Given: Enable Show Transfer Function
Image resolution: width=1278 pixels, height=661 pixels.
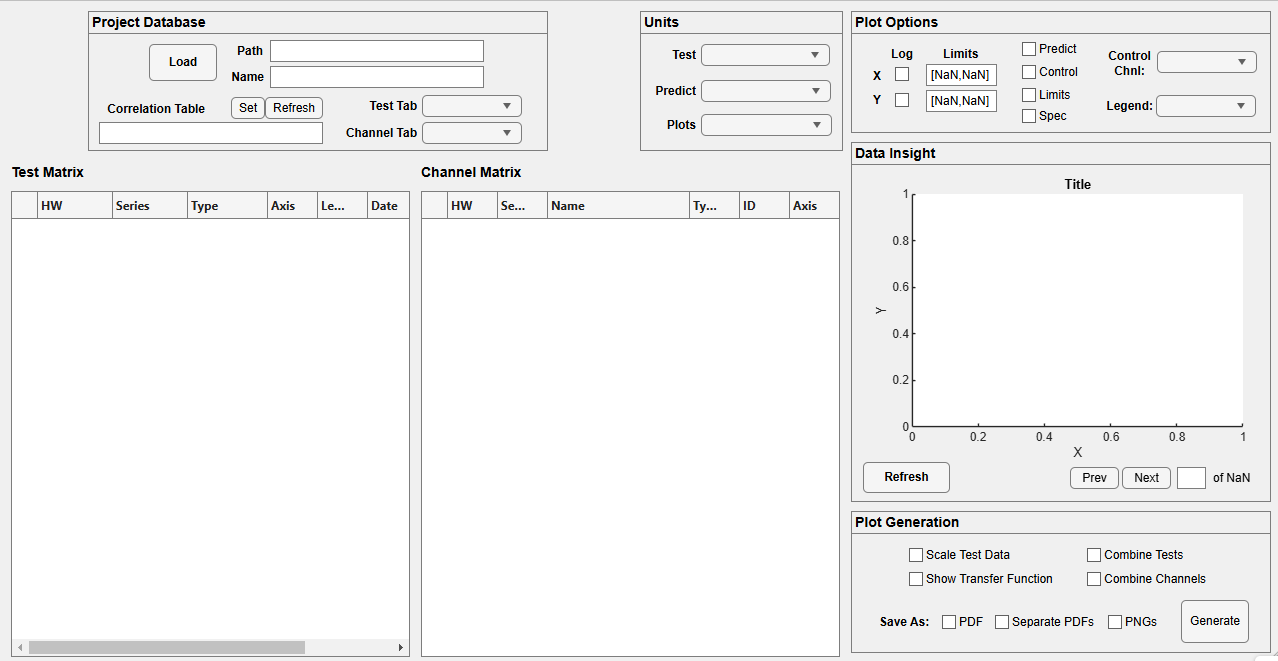Looking at the screenshot, I should coord(916,578).
